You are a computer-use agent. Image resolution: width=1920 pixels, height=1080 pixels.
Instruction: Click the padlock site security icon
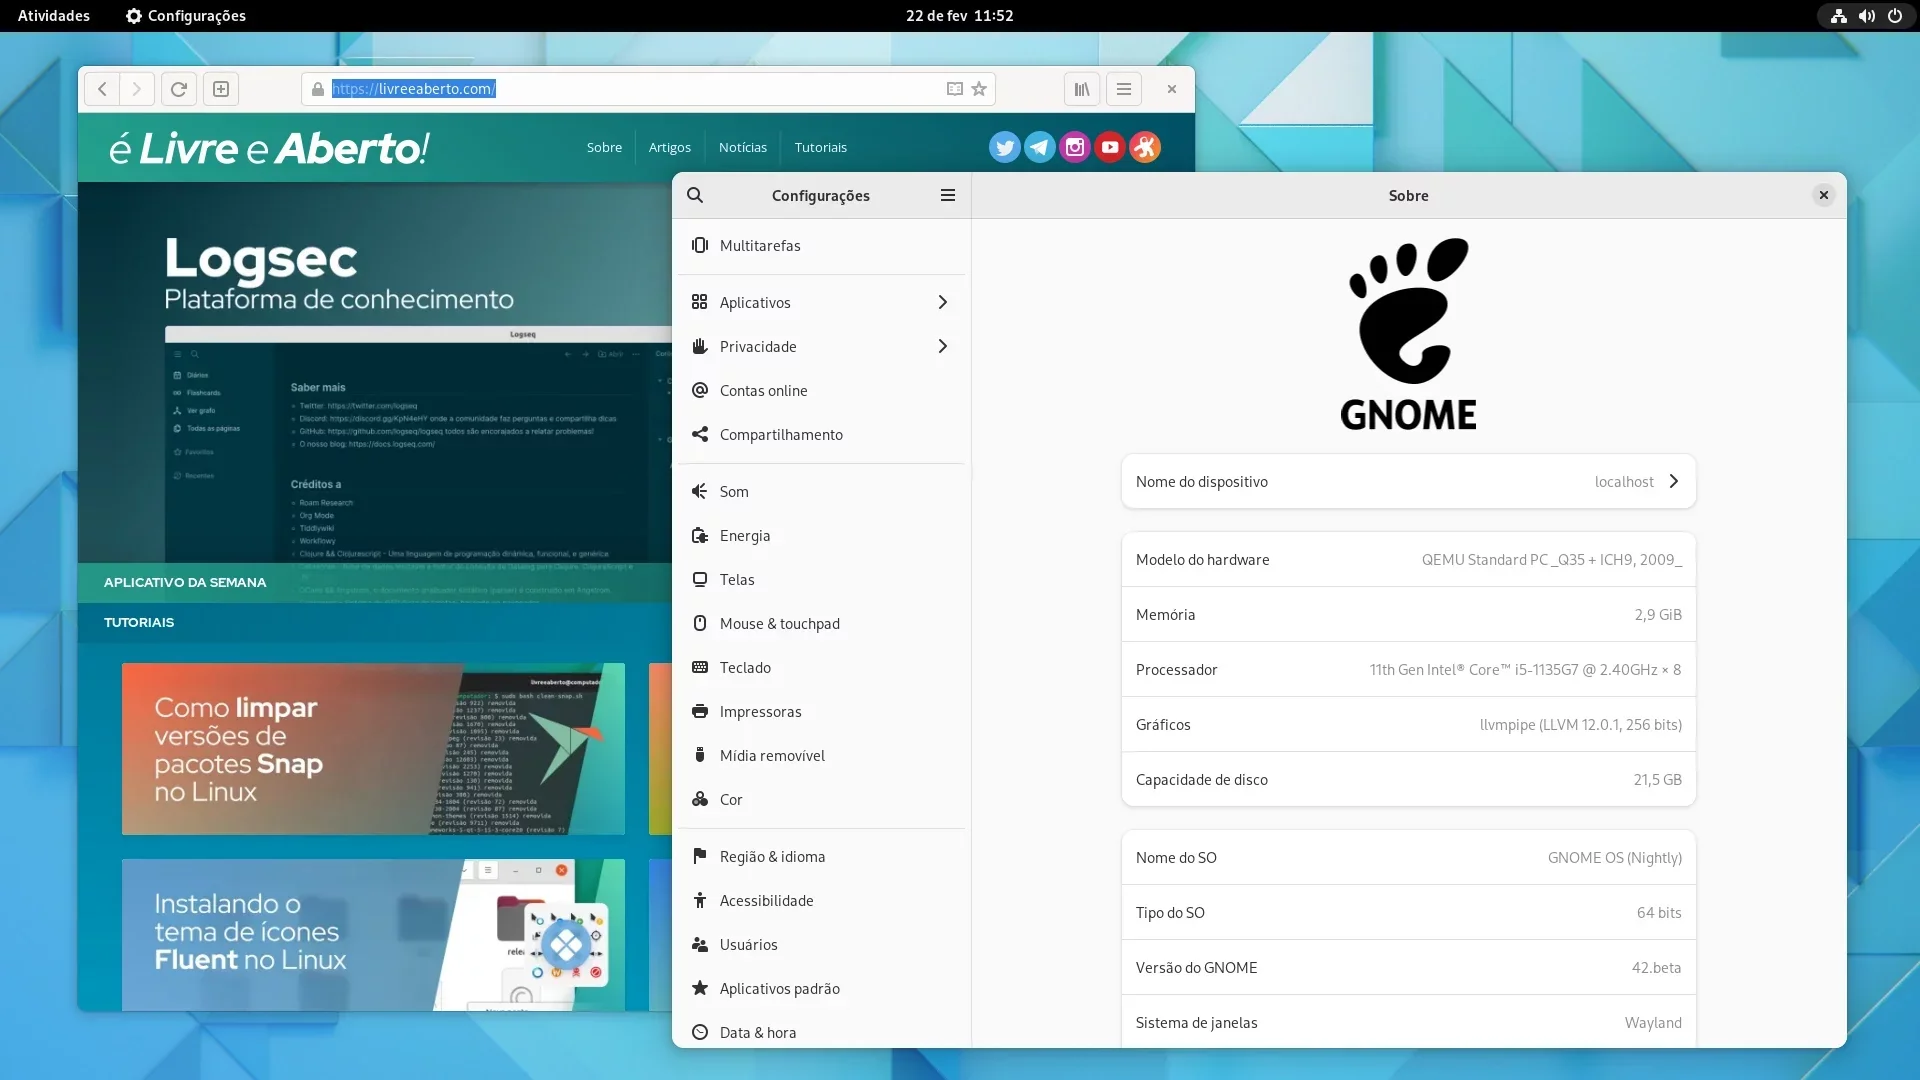(x=317, y=89)
